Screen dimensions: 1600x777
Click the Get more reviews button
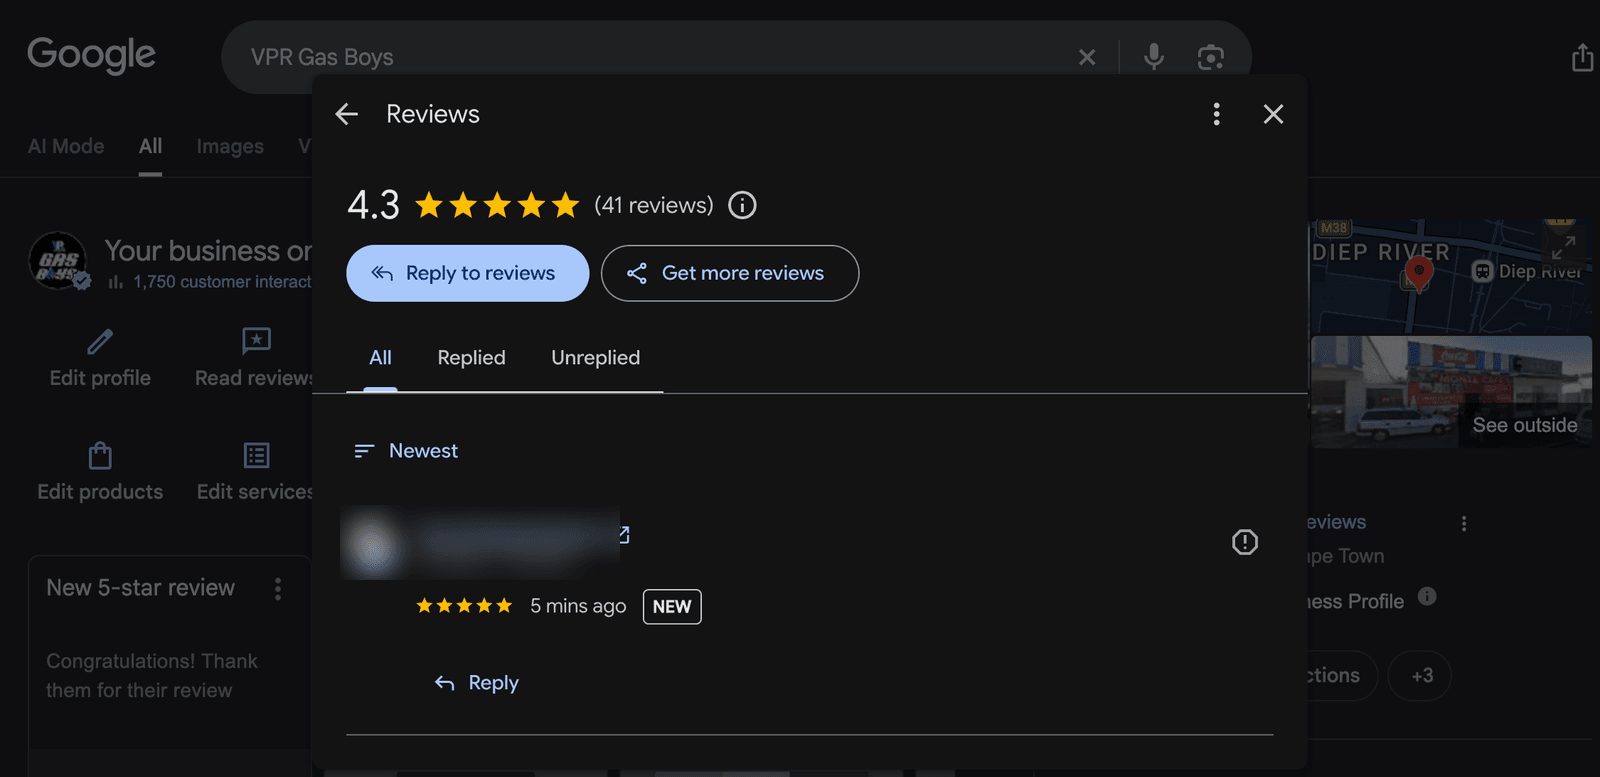tap(730, 273)
